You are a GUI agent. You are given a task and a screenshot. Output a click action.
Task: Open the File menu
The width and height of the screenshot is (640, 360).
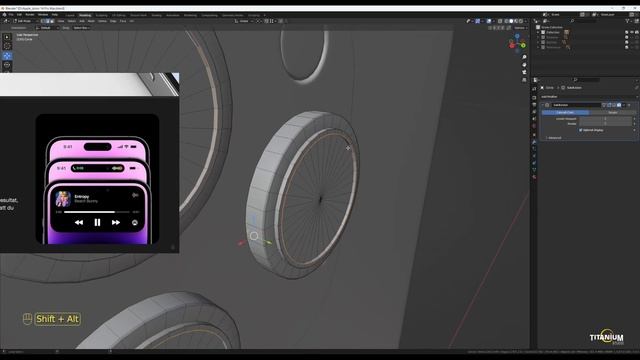[x=11, y=15]
